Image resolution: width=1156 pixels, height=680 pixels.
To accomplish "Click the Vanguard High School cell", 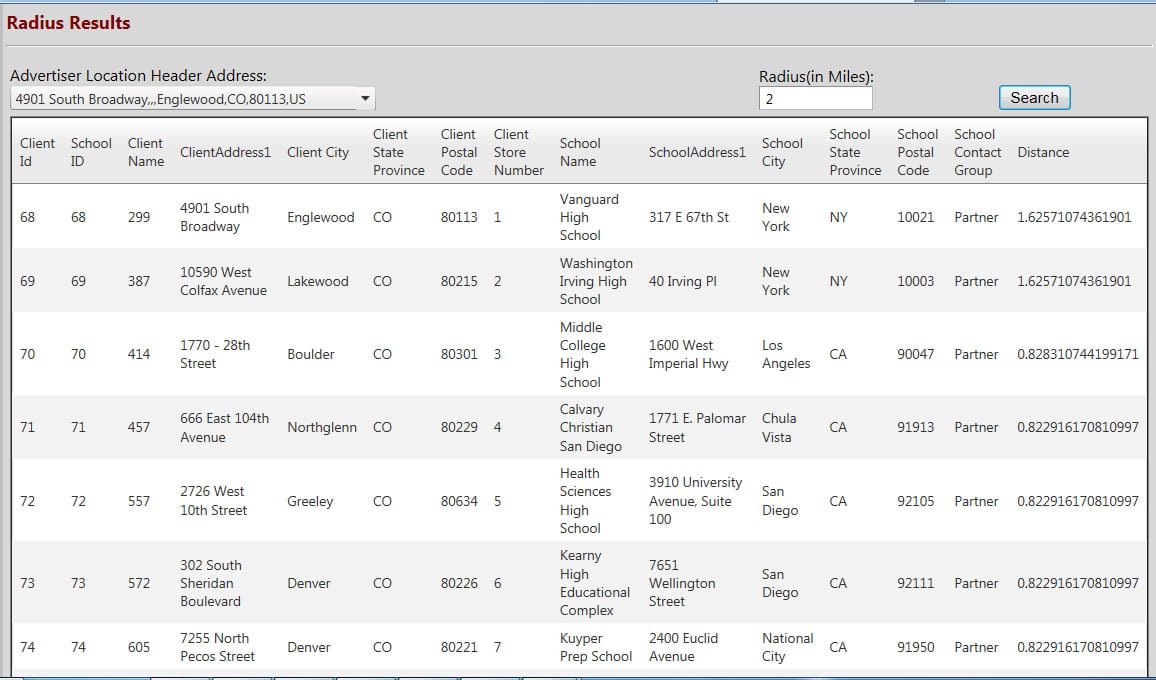I will 589,217.
